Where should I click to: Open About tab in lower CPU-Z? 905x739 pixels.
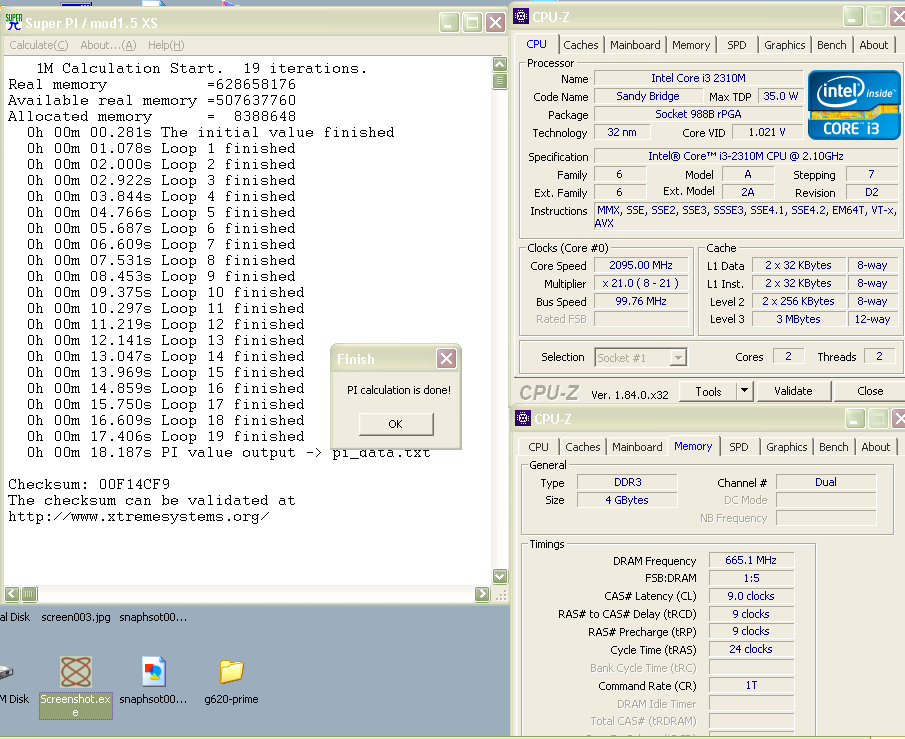pos(876,447)
